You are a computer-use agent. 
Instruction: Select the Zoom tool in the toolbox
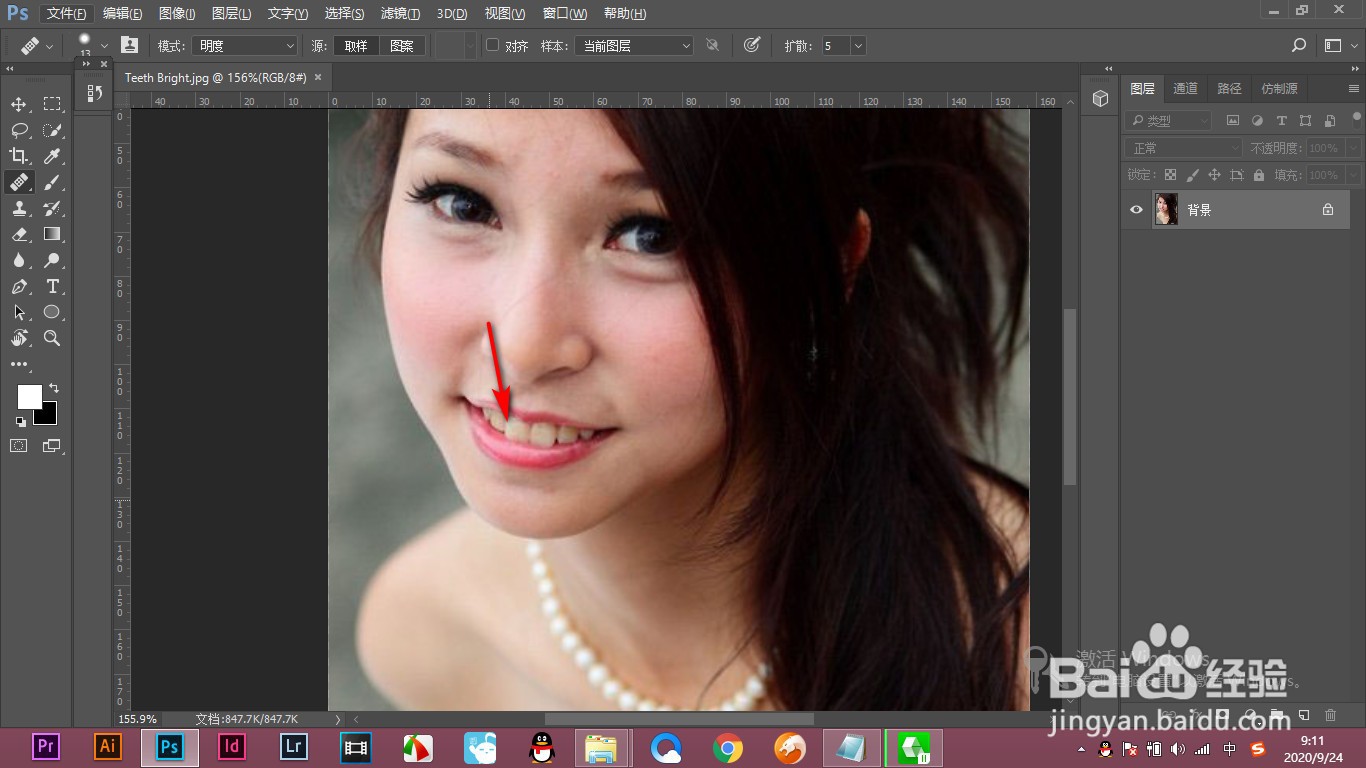(52, 338)
